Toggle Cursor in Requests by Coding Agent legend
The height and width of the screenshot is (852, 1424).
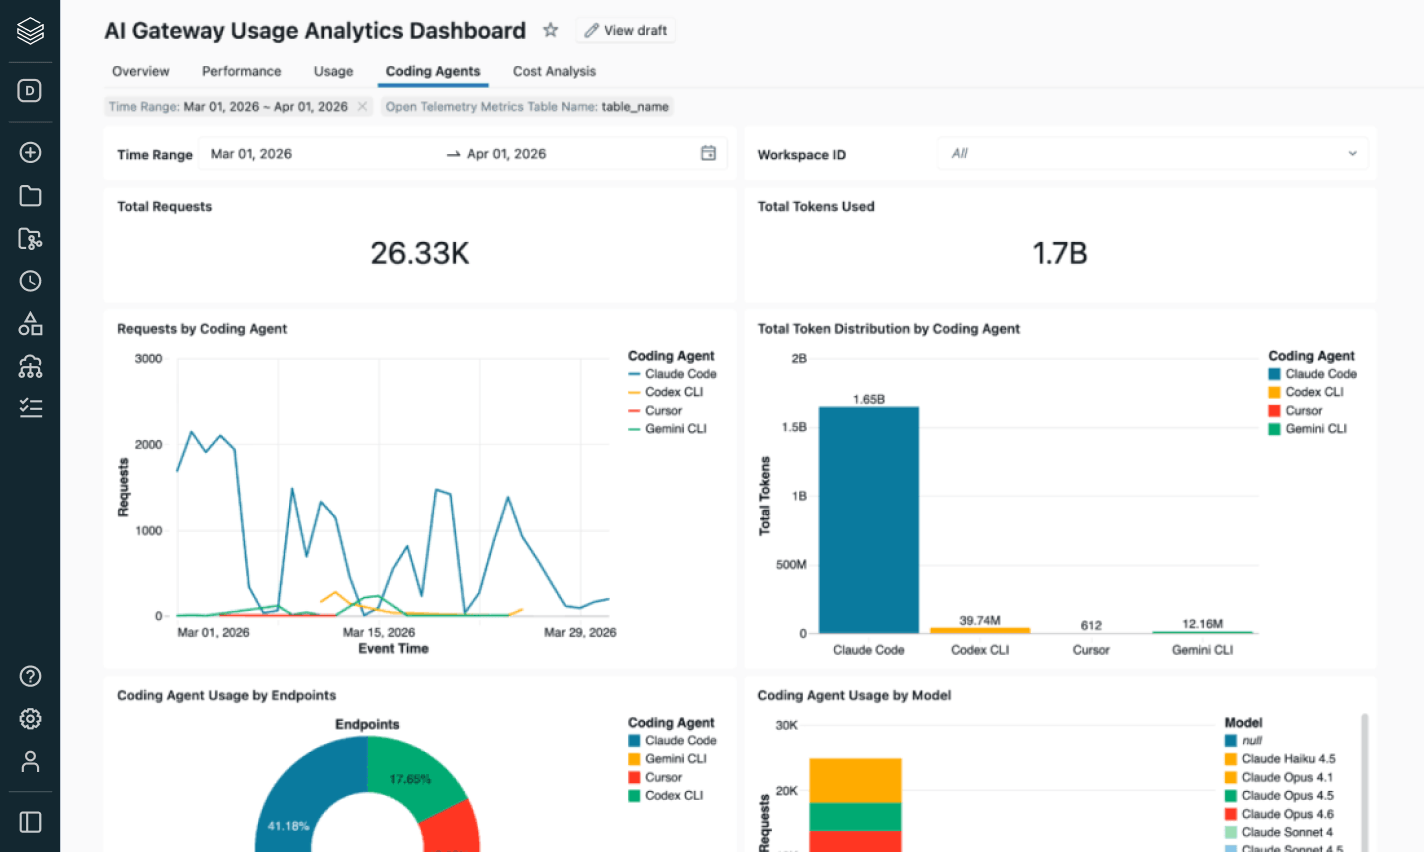(655, 411)
